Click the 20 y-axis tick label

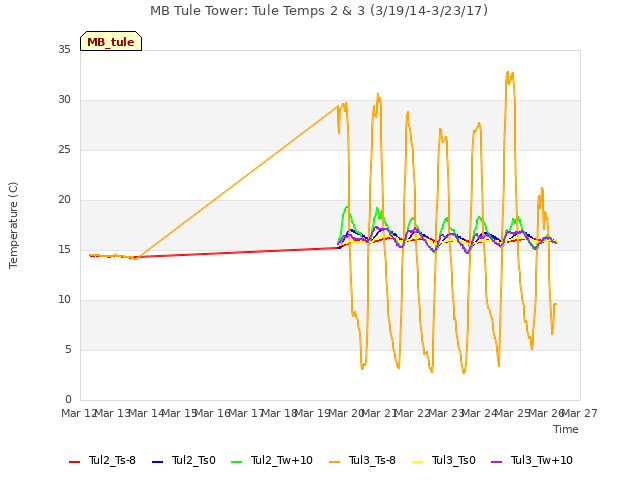pyautogui.click(x=64, y=200)
